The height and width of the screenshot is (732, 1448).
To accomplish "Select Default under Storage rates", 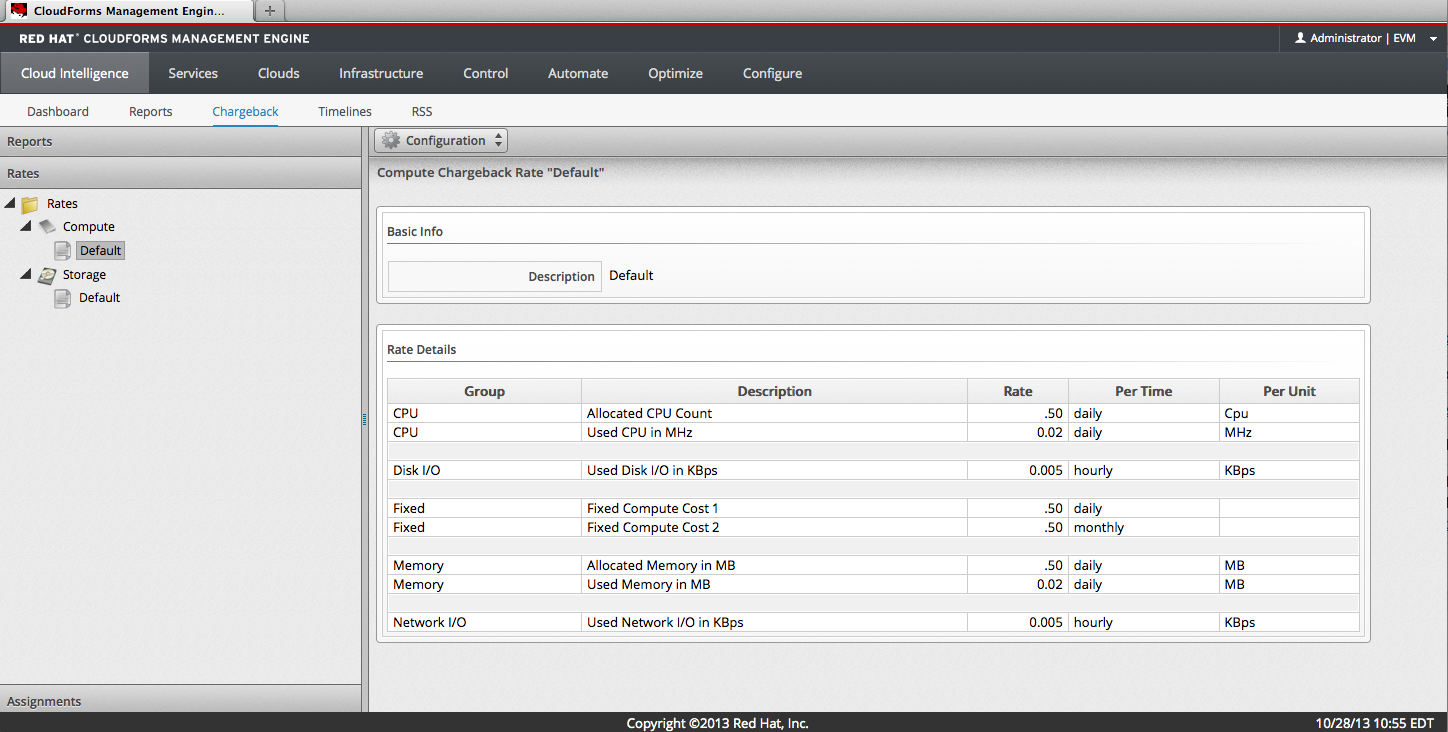I will [99, 298].
